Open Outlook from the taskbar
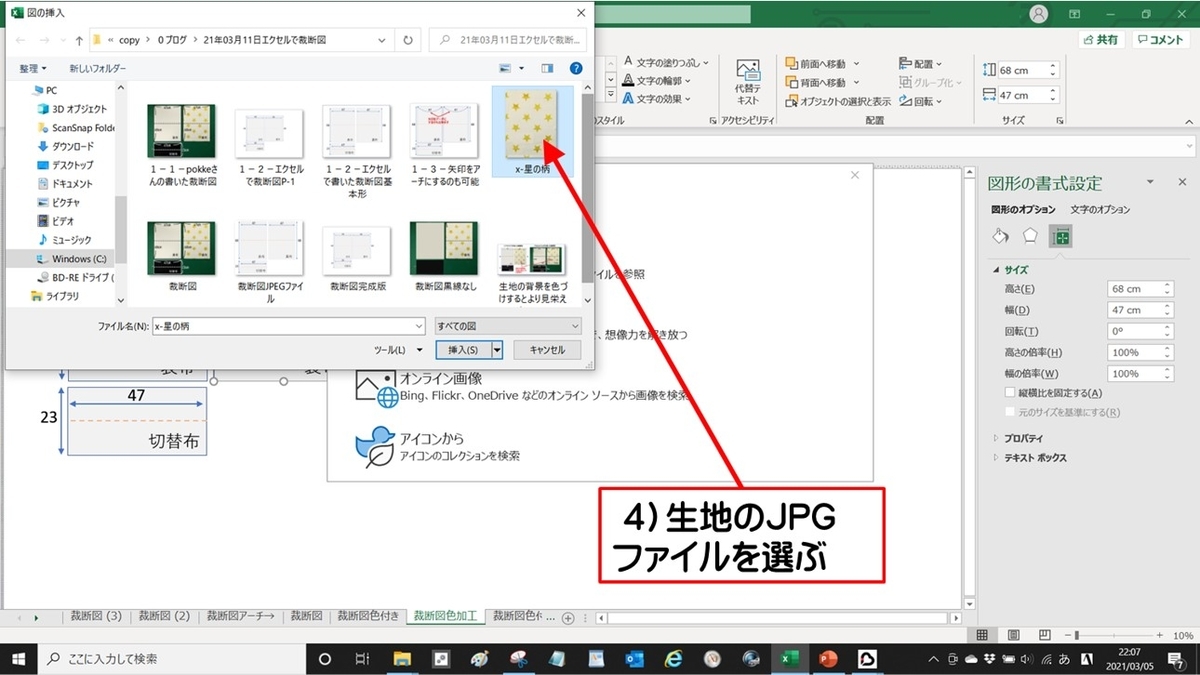This screenshot has width=1200, height=675. pos(635,659)
